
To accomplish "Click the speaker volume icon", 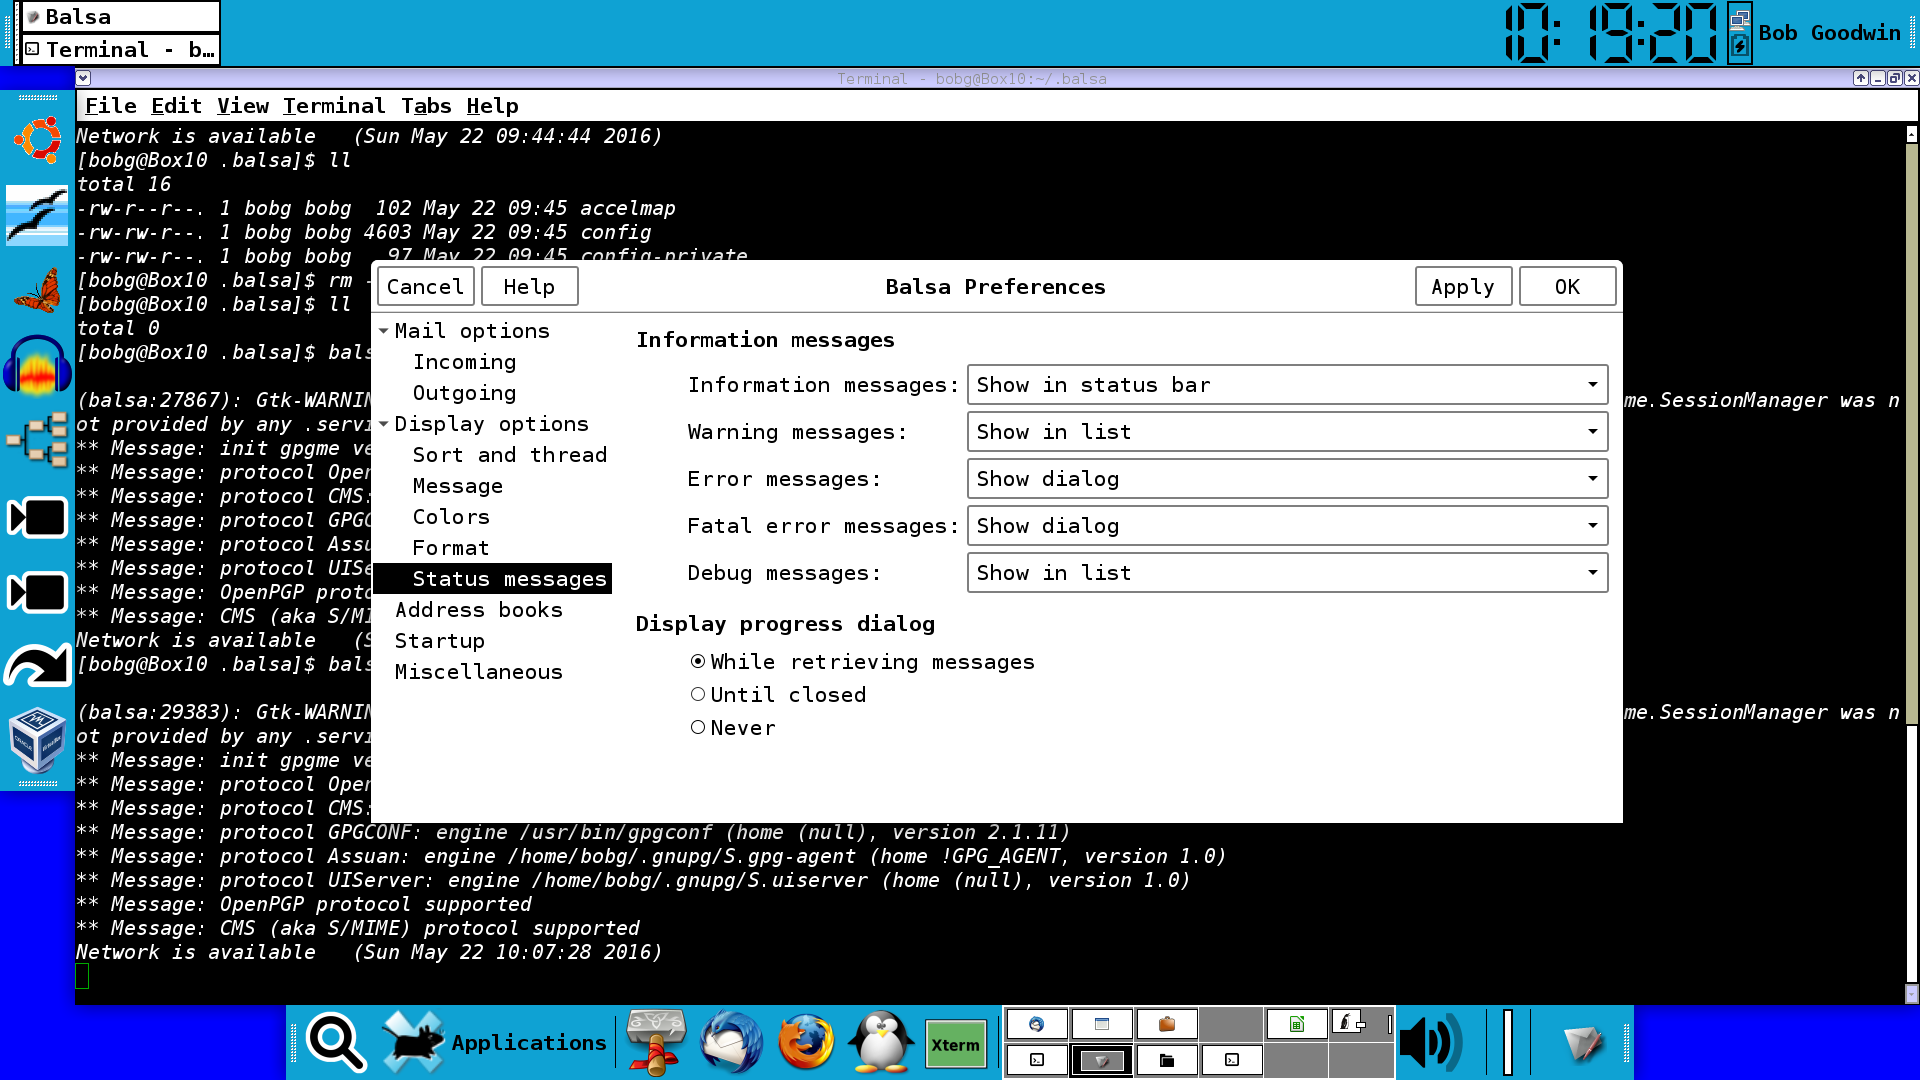I will tap(1430, 1043).
